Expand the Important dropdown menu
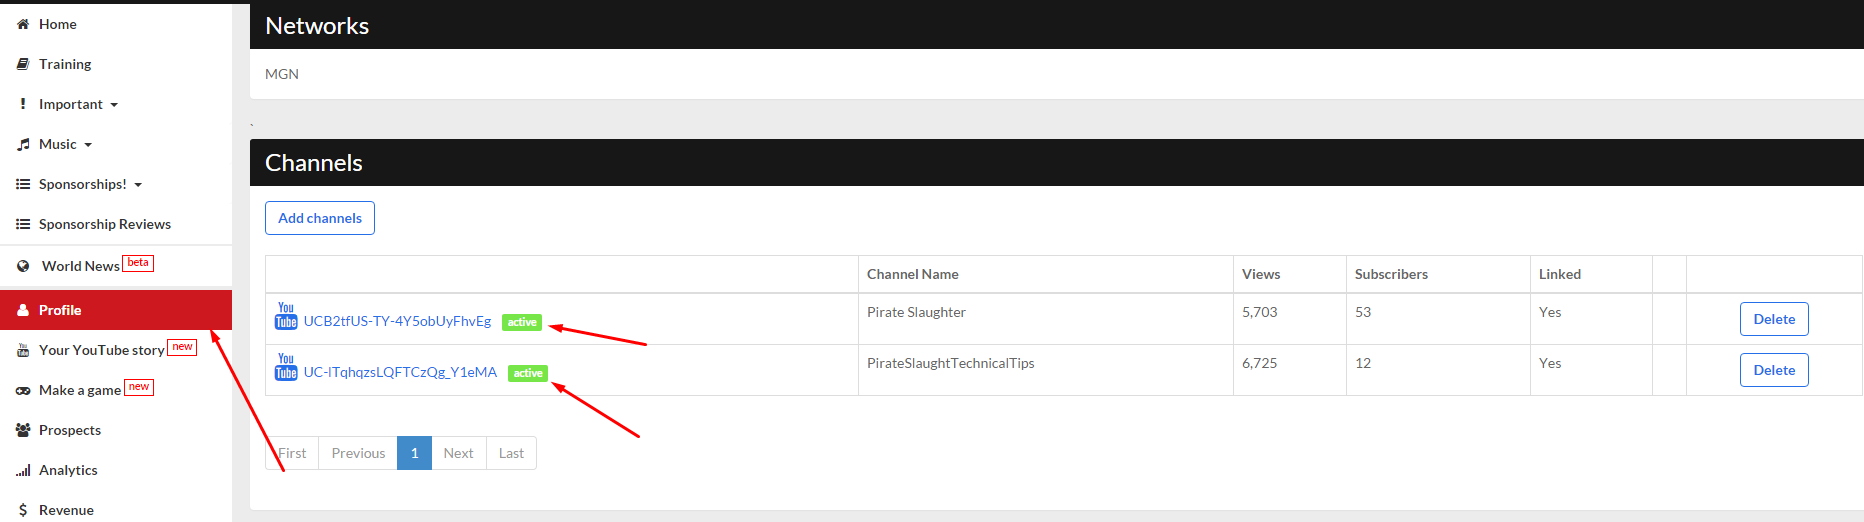1864x522 pixels. point(78,104)
